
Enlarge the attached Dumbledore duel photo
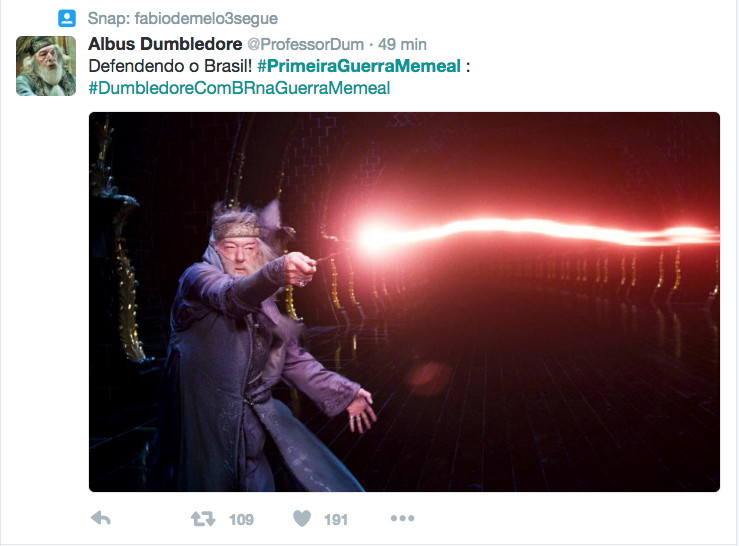404,302
